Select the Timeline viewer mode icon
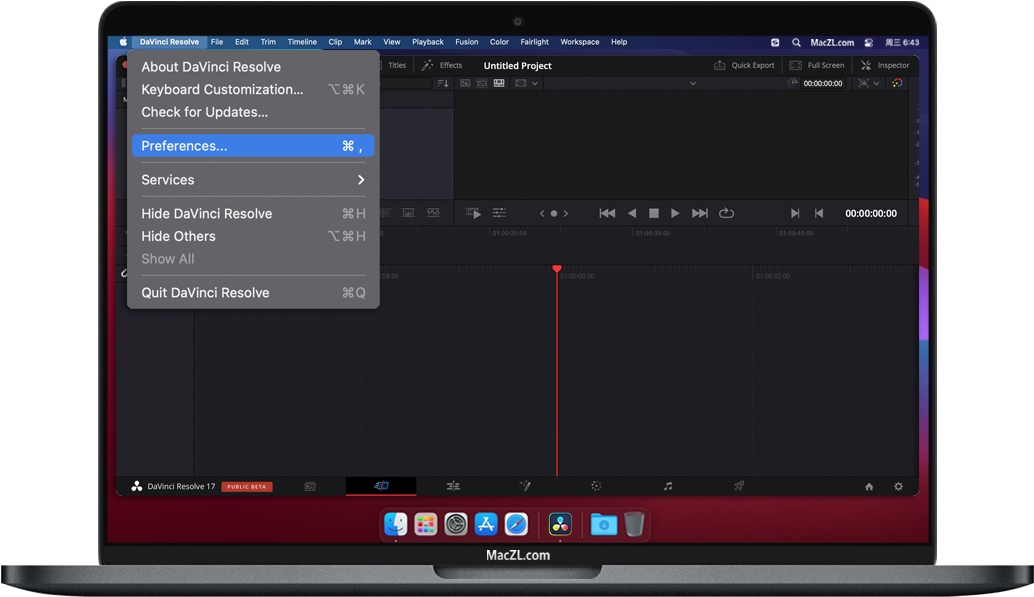Image resolution: width=1034 pixels, height=597 pixels. tap(499, 83)
